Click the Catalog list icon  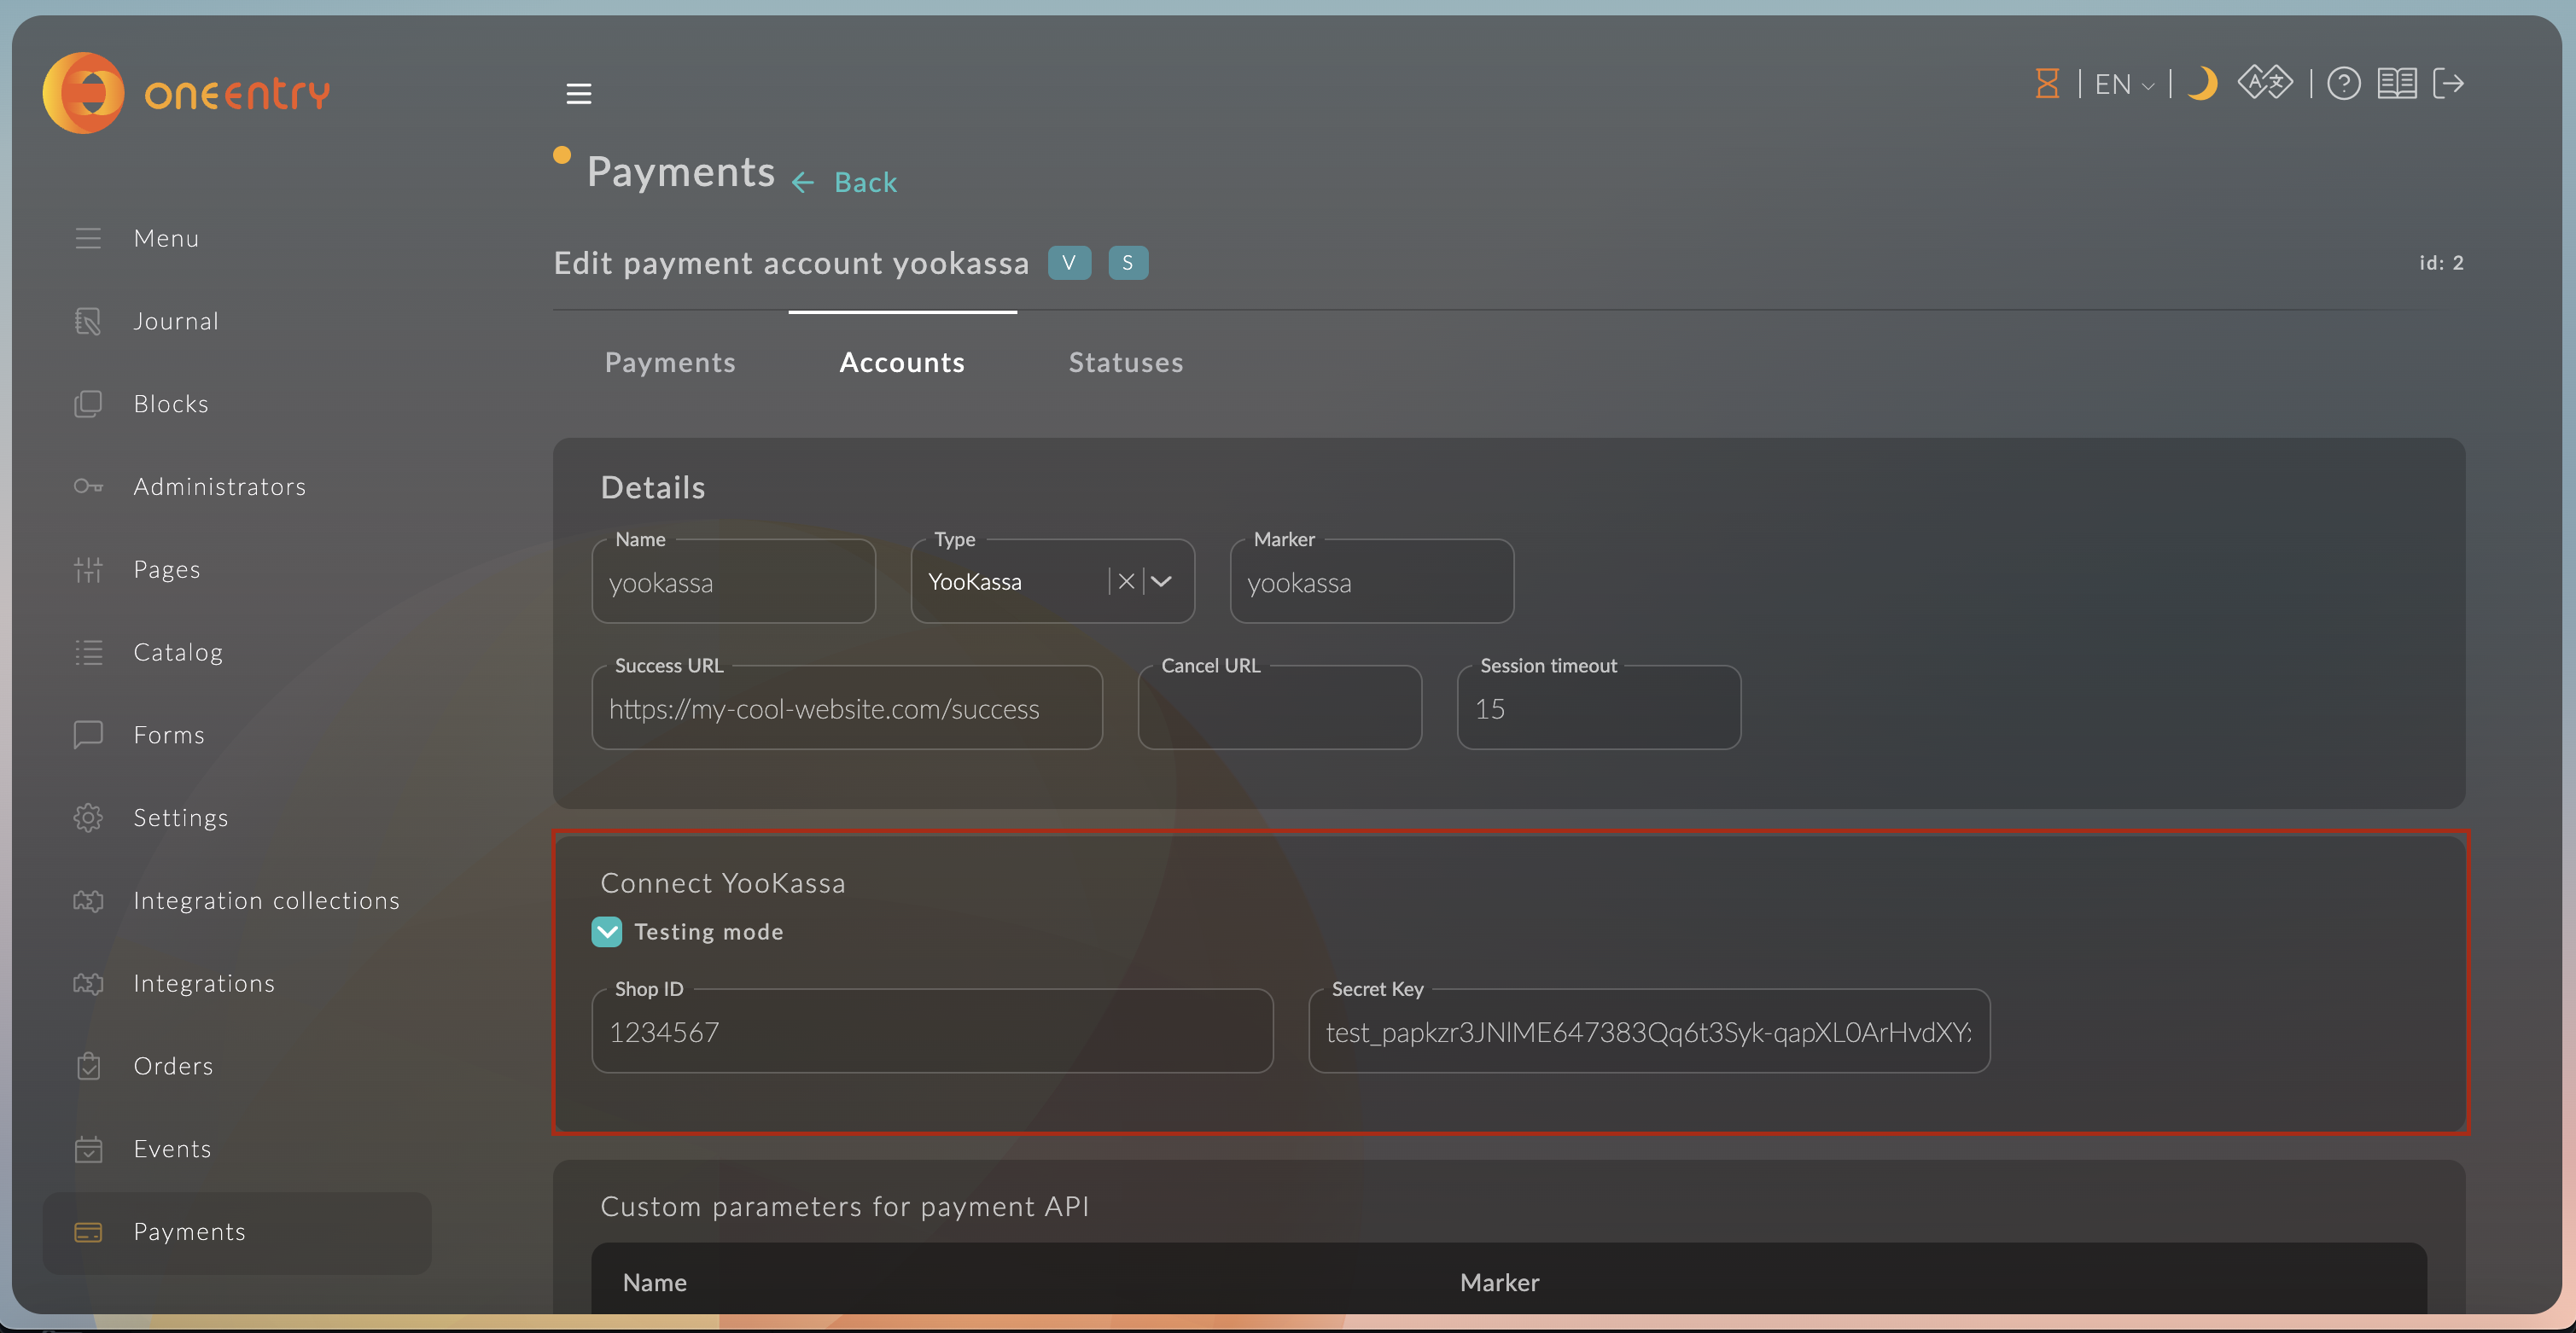pos(88,652)
